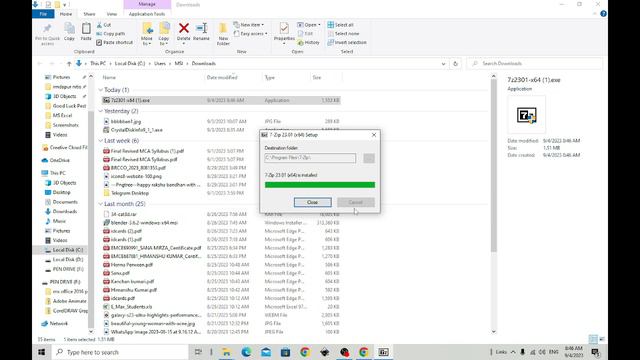The width and height of the screenshot is (640, 360).
Task: Click the Destination folder path field
Action: 310,158
